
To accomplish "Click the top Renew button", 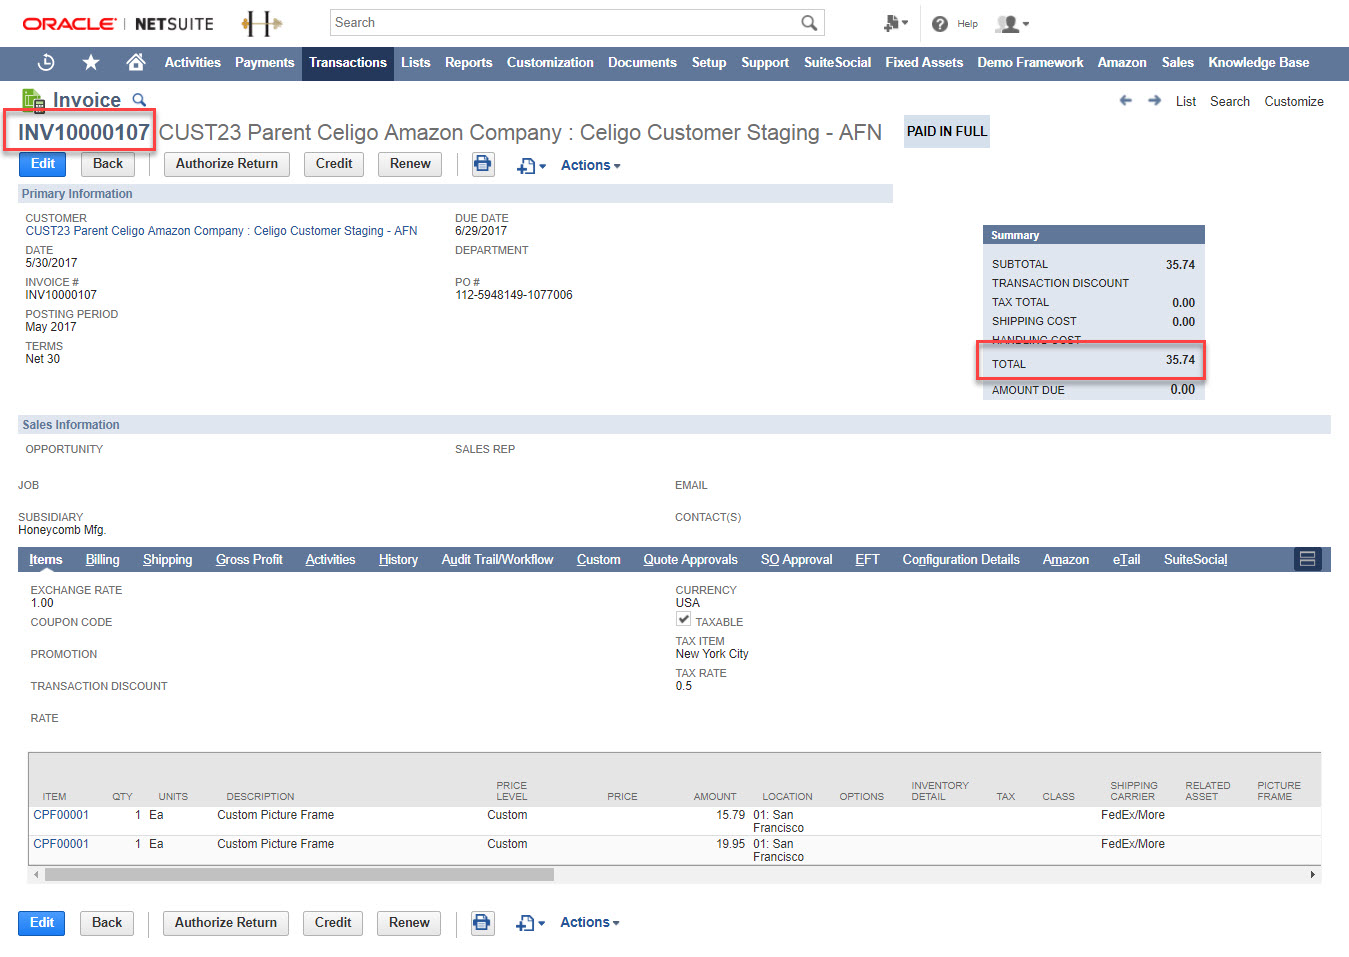I will click(x=410, y=164).
